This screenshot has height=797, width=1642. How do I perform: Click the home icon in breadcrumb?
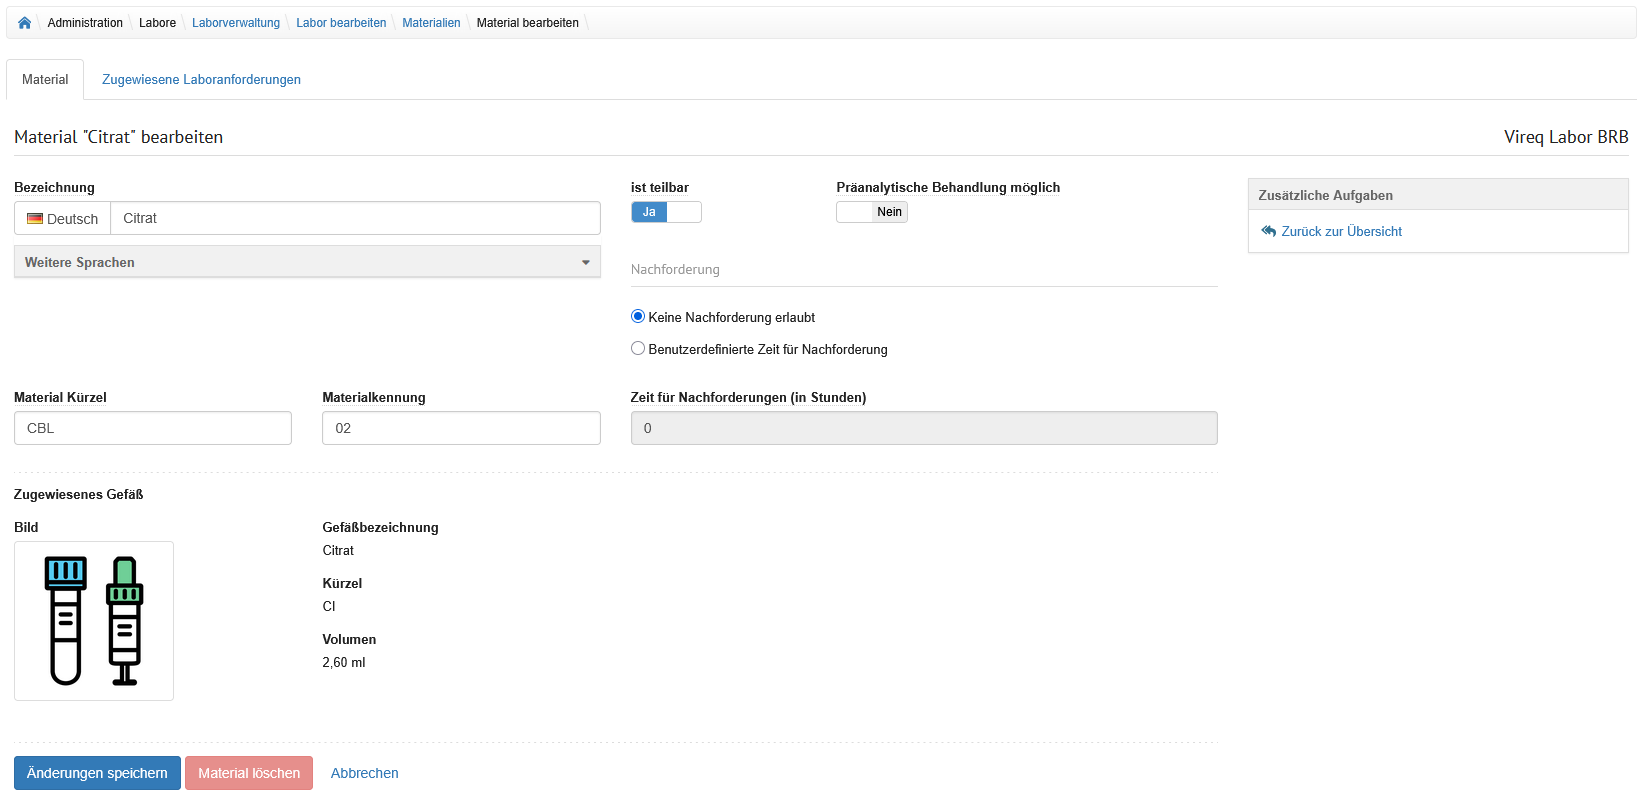[x=24, y=23]
